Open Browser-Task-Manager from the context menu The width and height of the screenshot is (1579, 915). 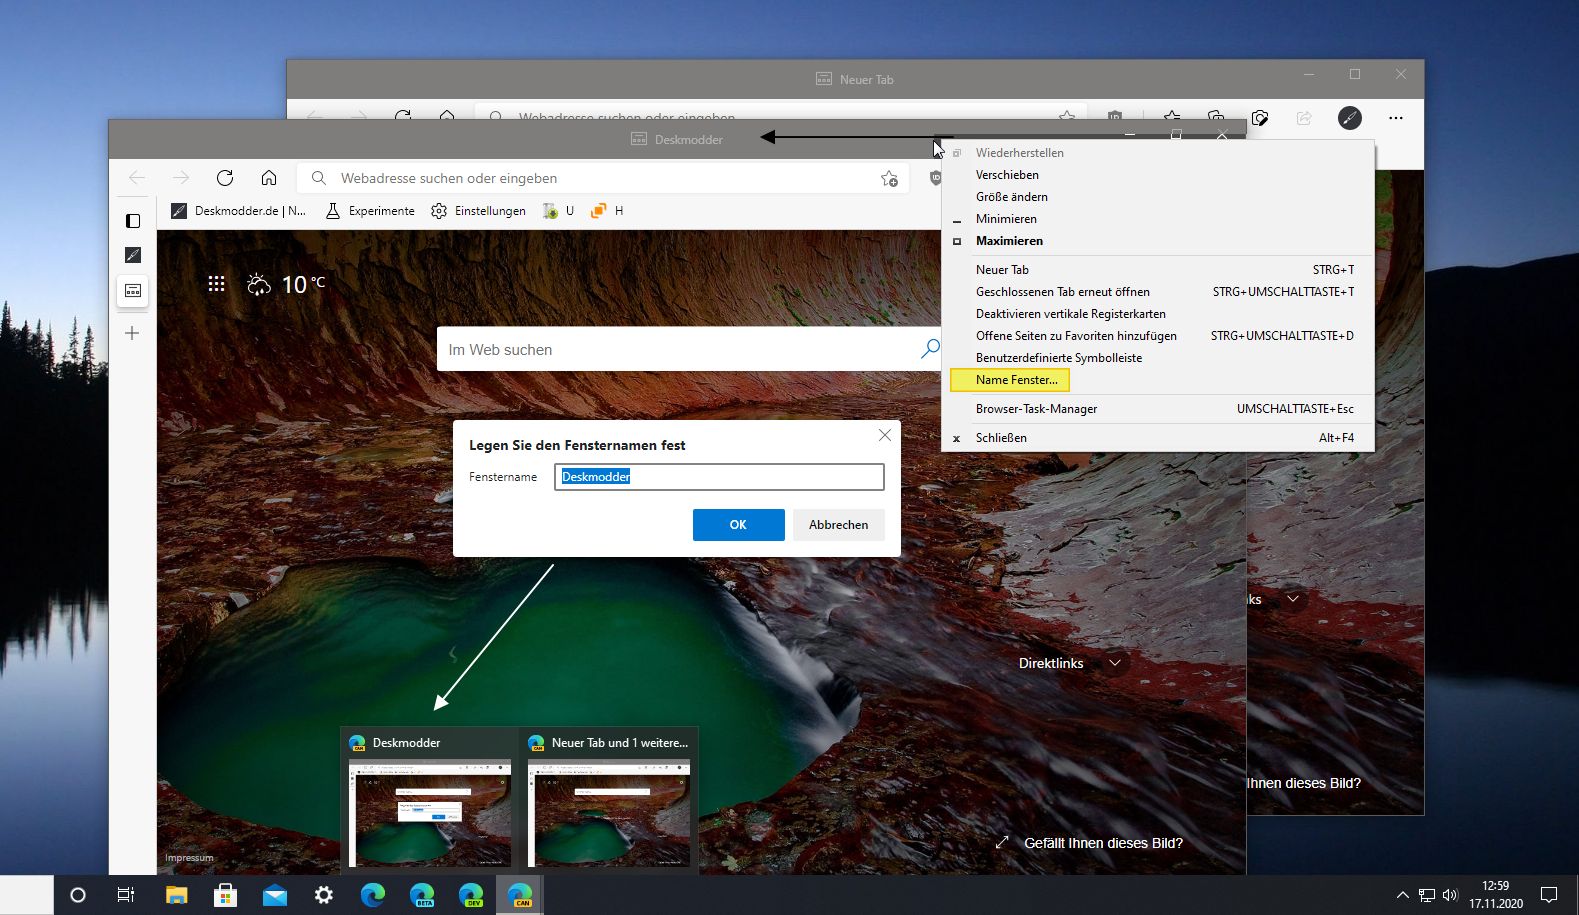(x=1158, y=409)
